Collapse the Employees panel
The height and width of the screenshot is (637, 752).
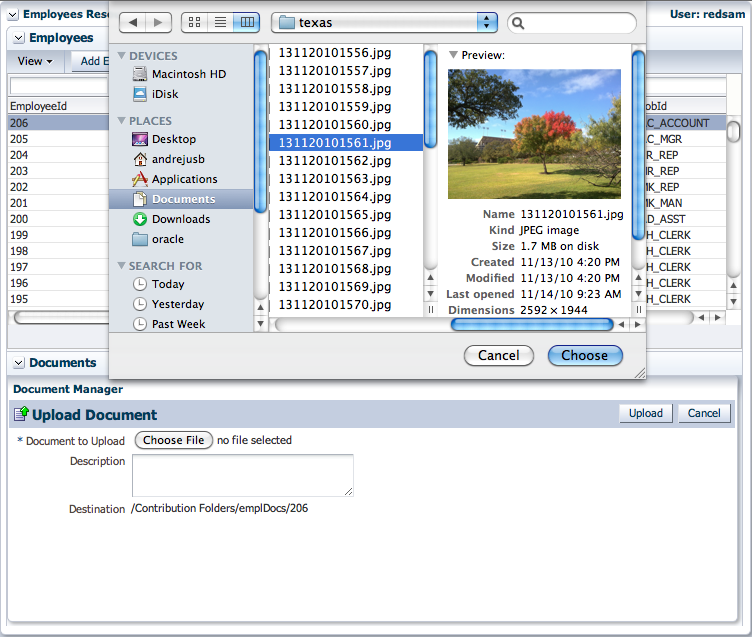pos(19,38)
